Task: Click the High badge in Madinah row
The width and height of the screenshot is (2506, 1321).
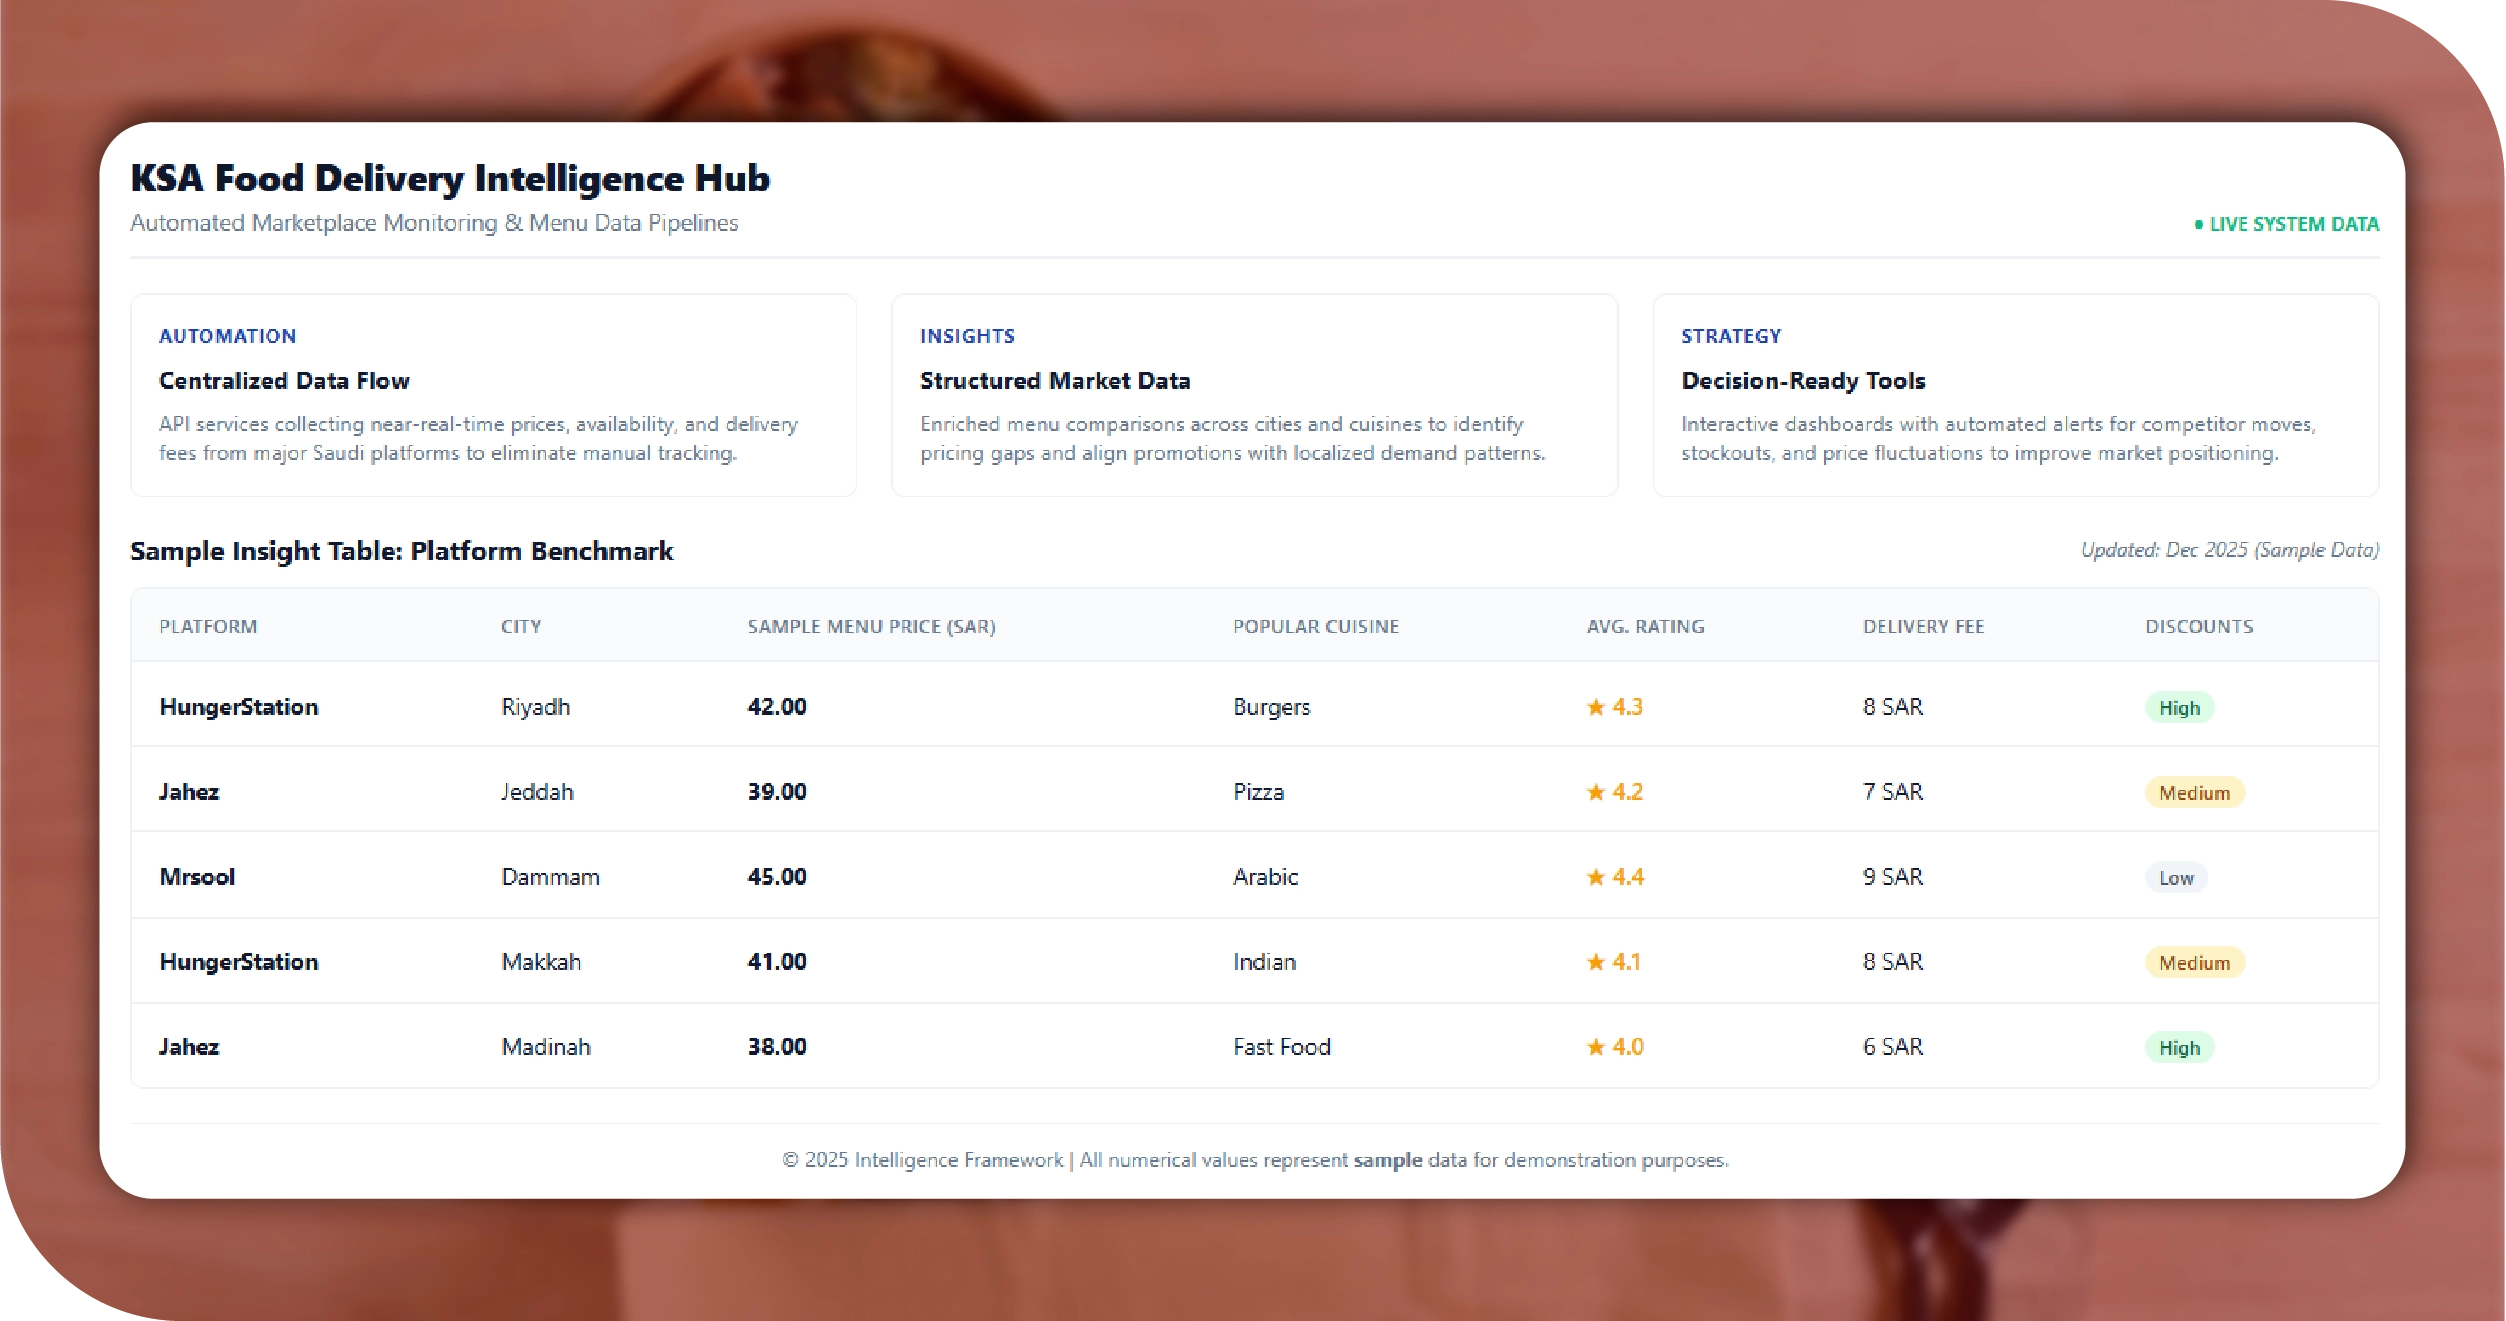Action: 2179,1048
